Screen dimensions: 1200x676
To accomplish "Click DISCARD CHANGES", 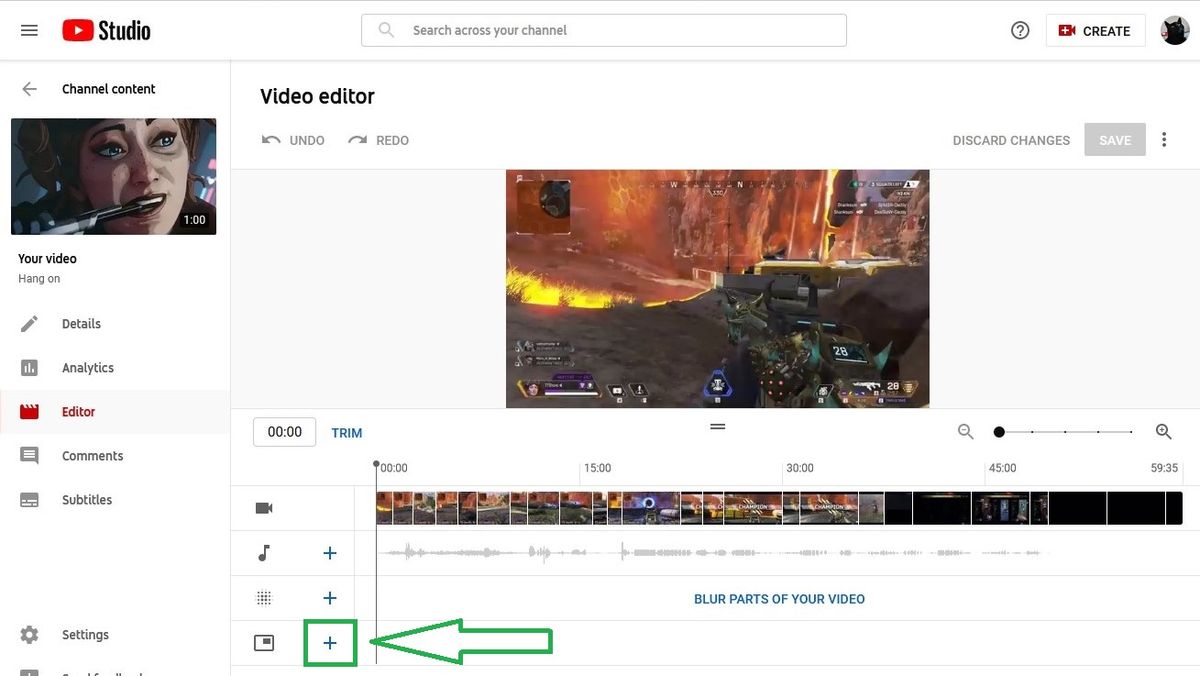I will coord(1010,140).
